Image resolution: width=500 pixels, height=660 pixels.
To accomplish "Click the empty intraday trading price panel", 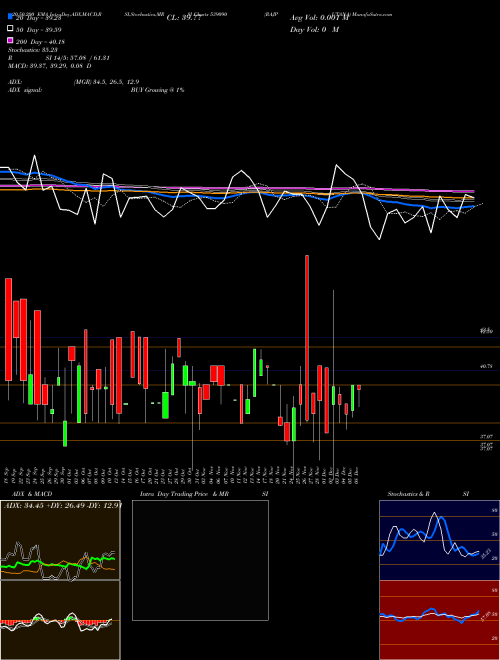I will (200, 560).
